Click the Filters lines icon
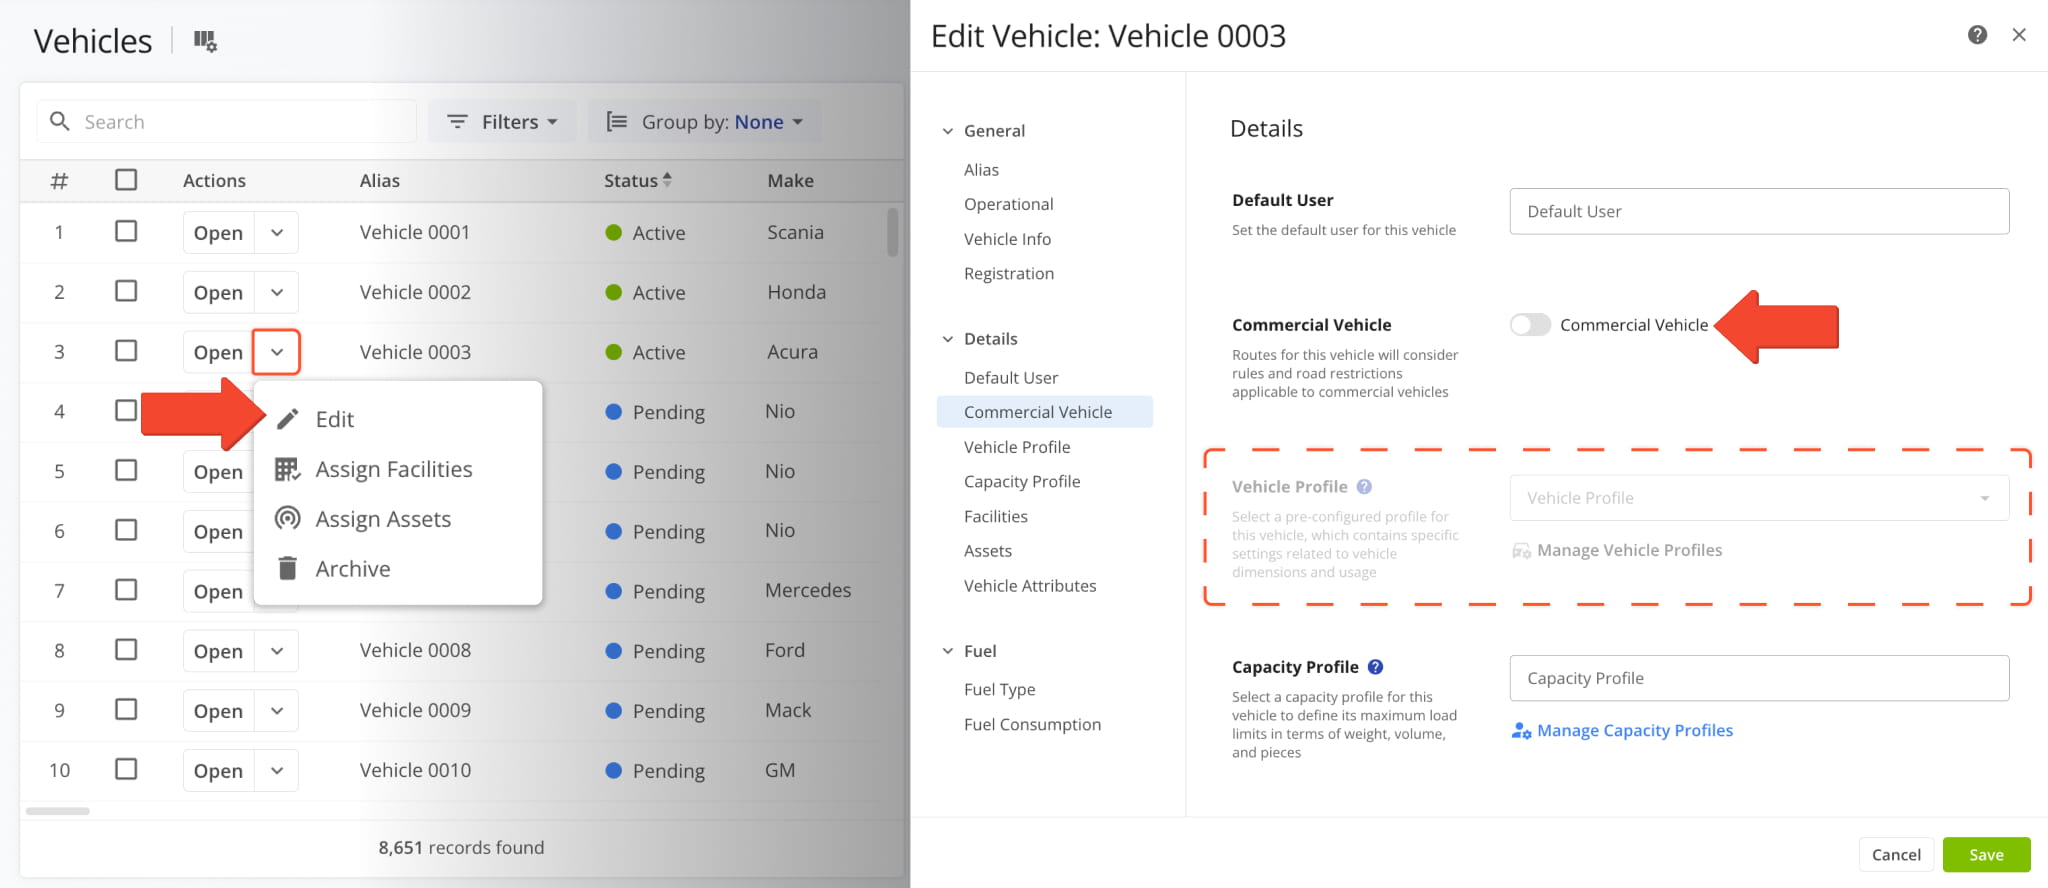 point(457,121)
